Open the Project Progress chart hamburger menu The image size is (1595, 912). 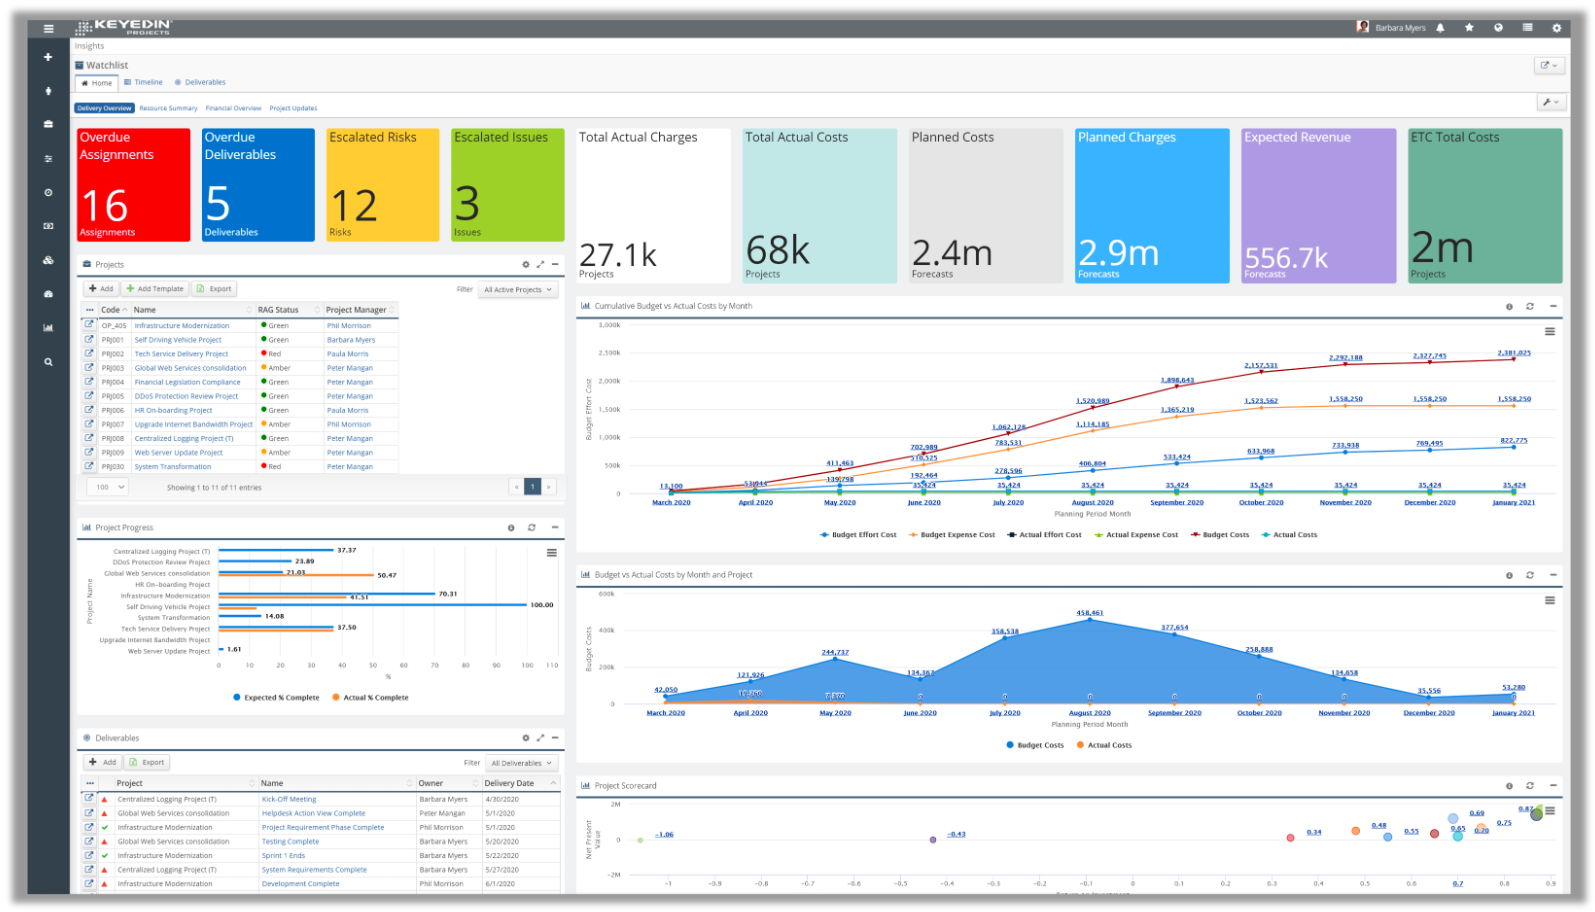coord(551,553)
